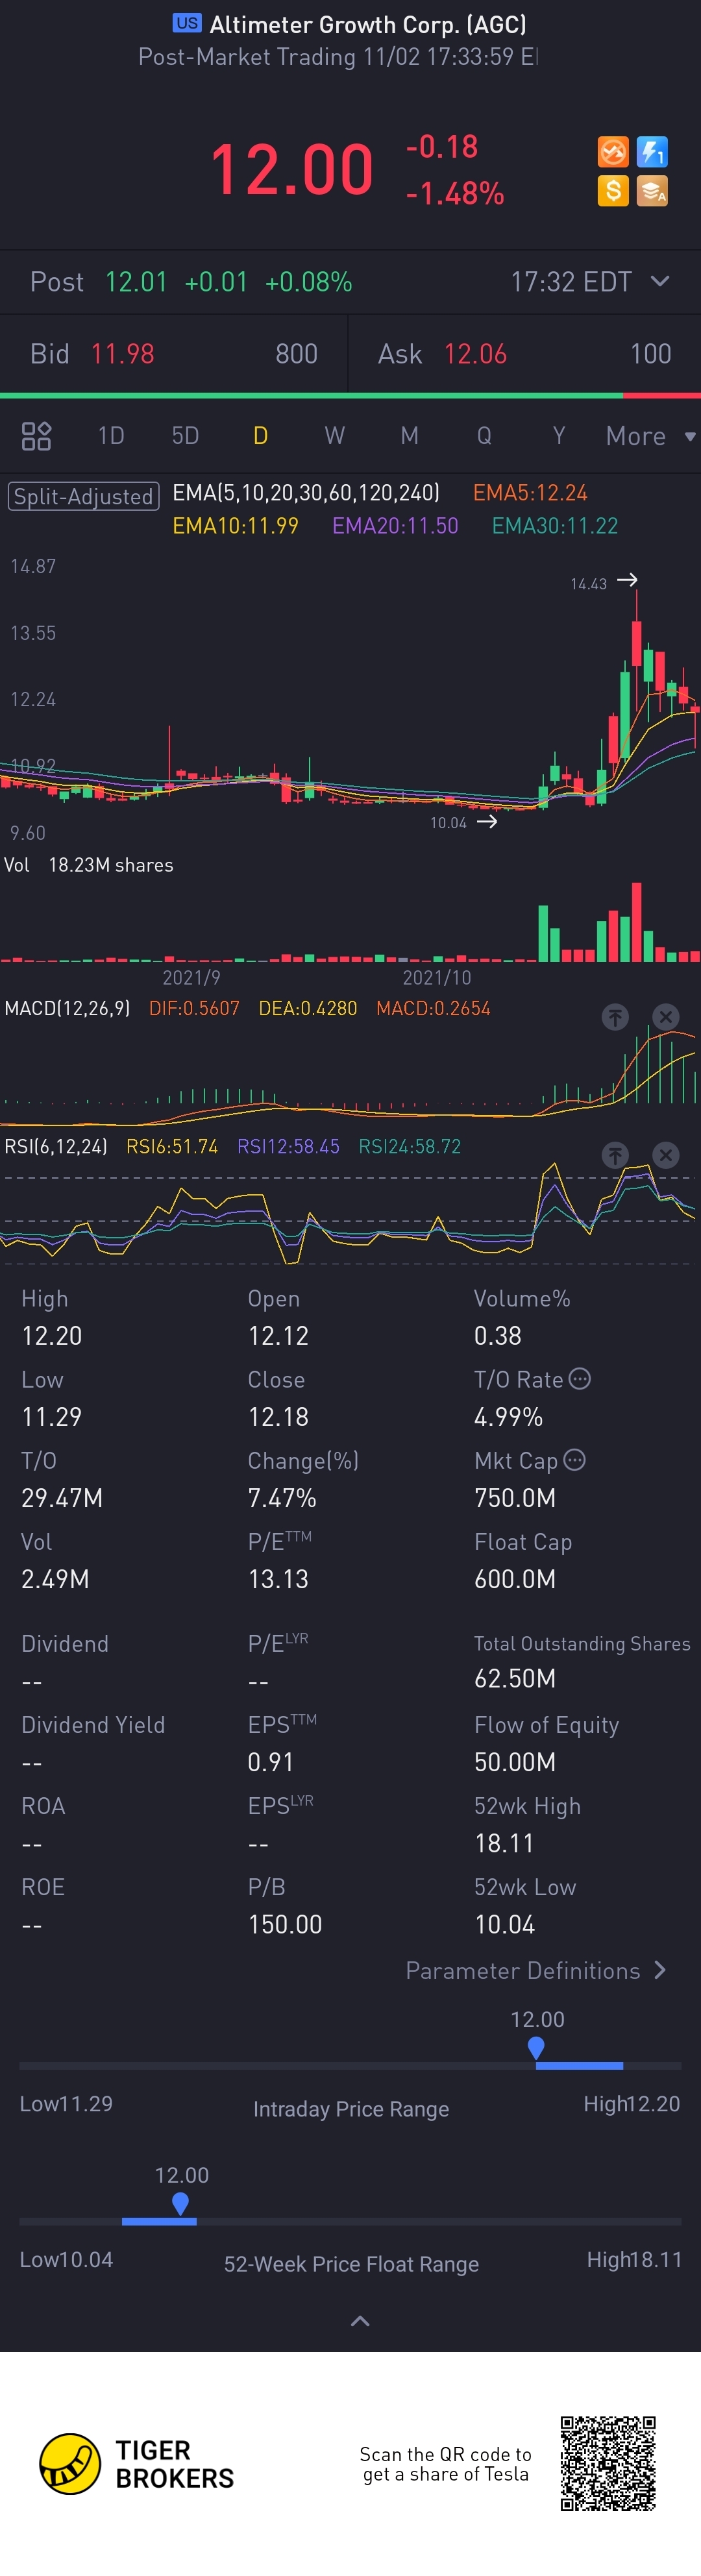This screenshot has height=2576, width=701.
Task: Tap the RSI6:51.74 value
Action: click(172, 1146)
